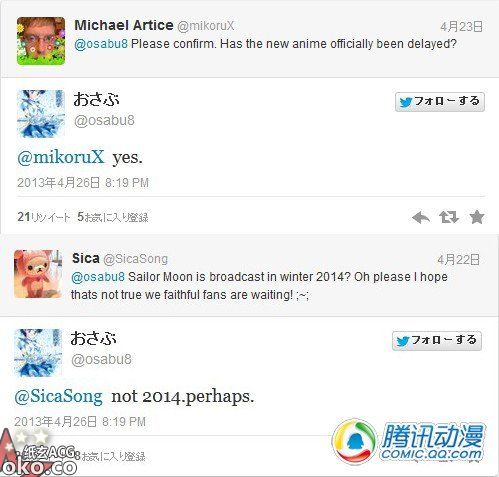Favorite the 'yes.' tweet with star icon
The width and height of the screenshot is (499, 477).
[477, 217]
